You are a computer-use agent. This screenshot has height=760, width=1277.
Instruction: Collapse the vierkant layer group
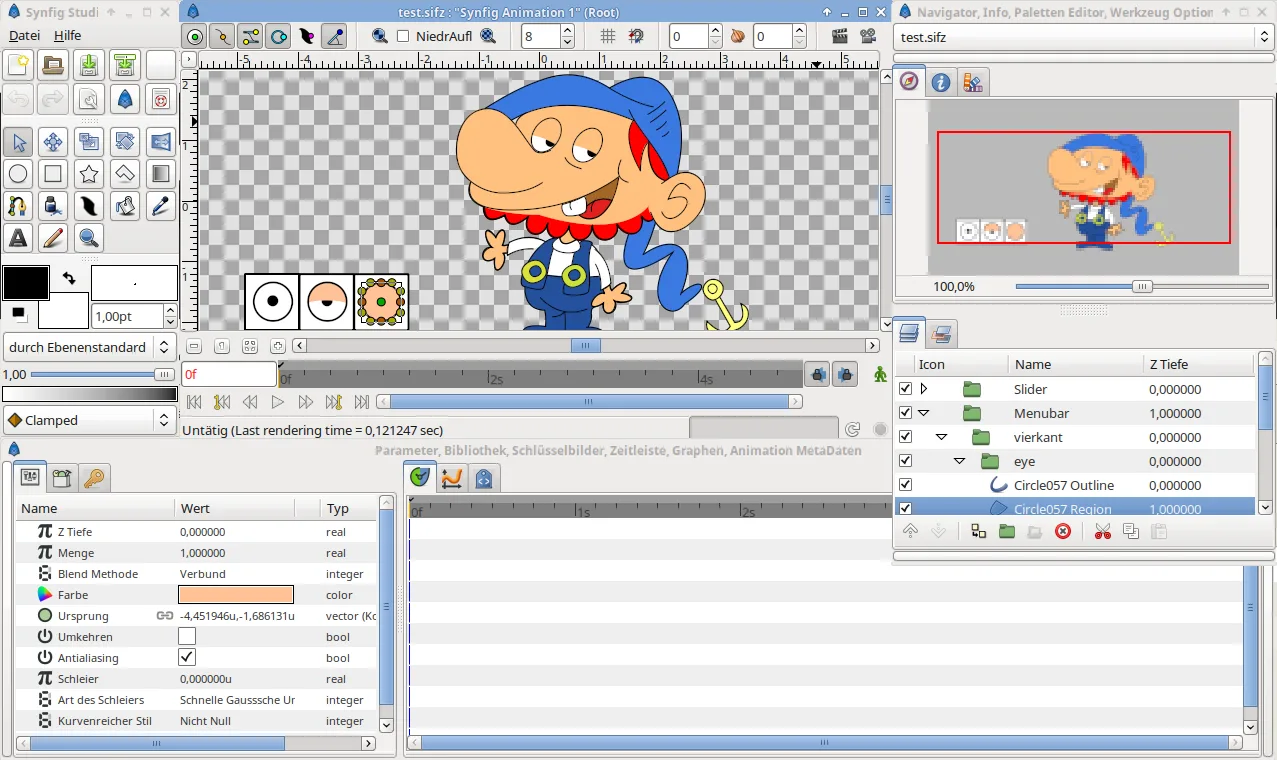(x=941, y=437)
